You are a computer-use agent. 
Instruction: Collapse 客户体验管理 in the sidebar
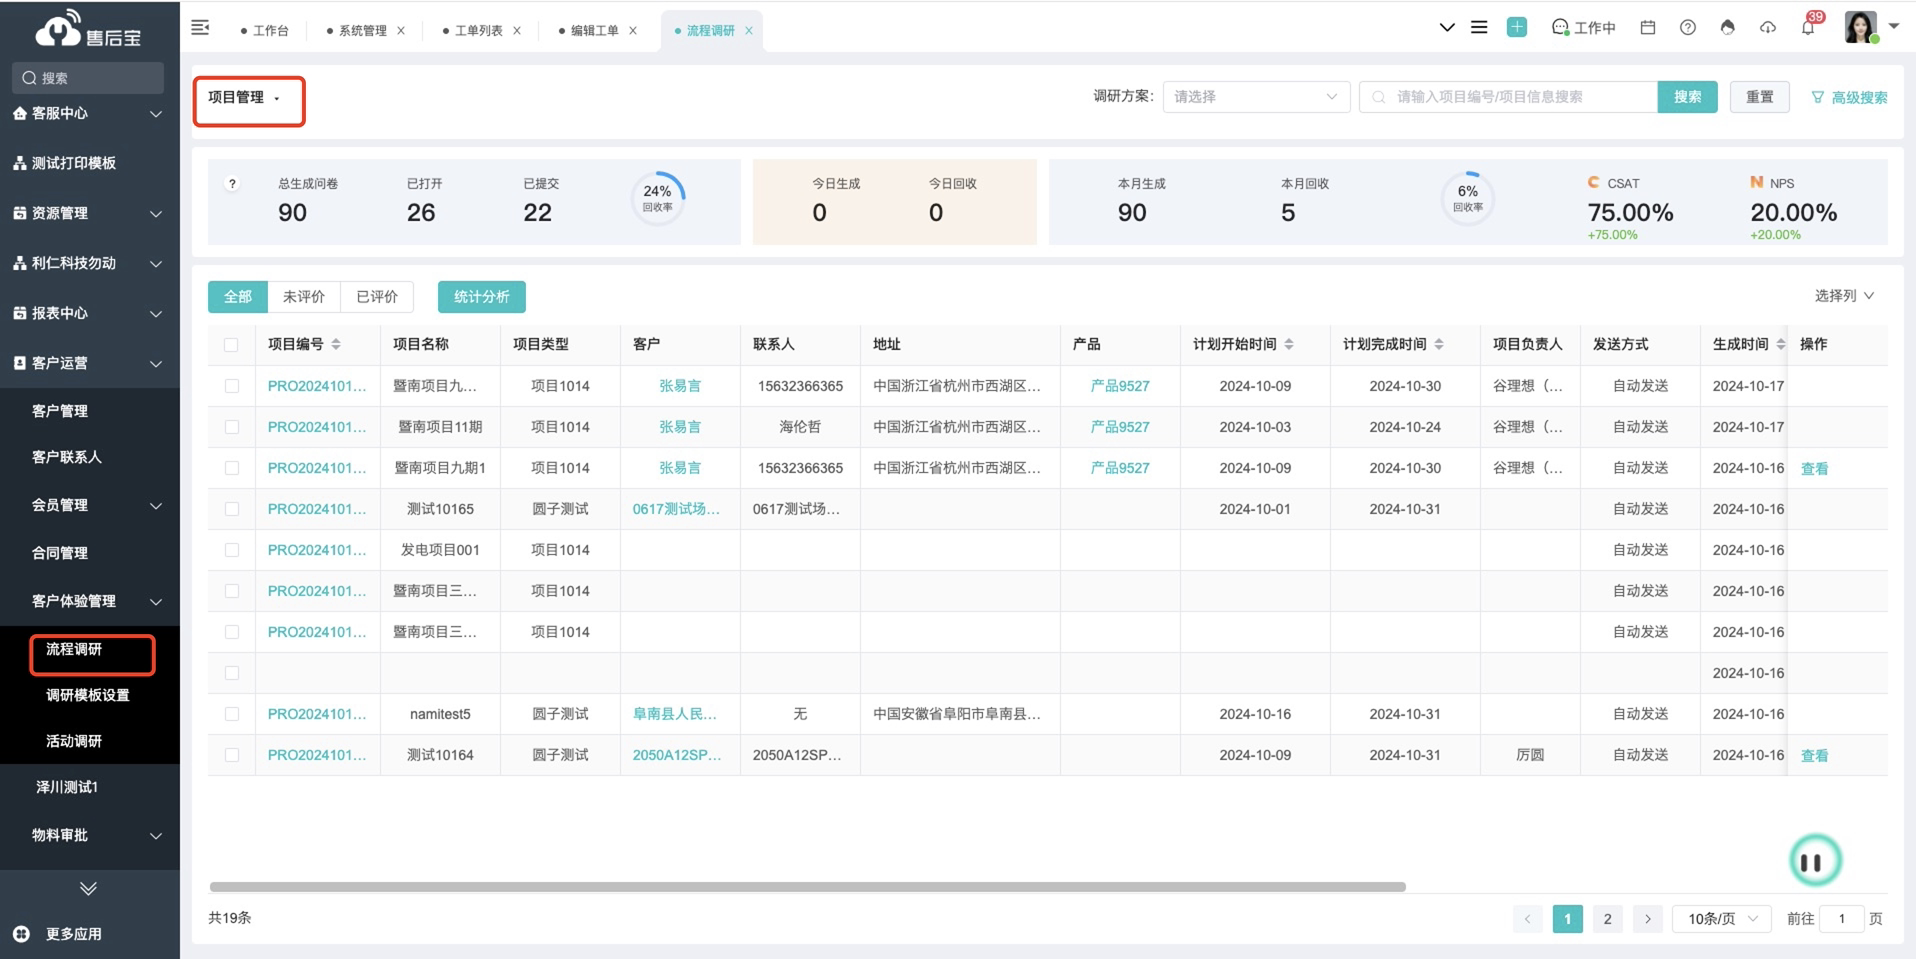point(89,601)
